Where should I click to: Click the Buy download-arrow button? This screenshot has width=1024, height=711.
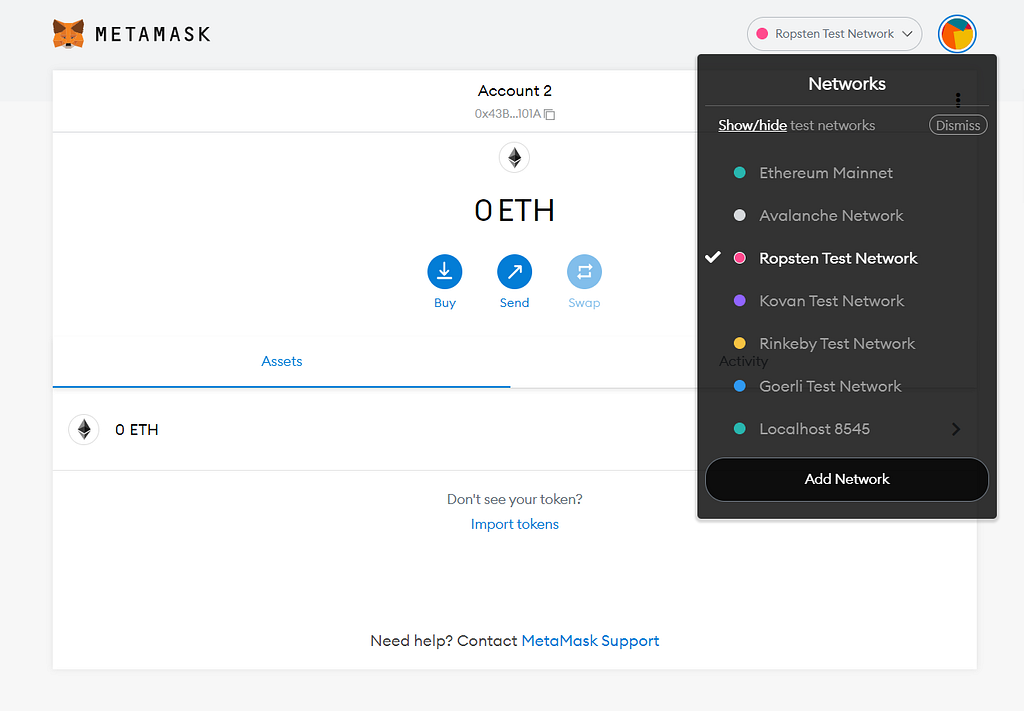(445, 272)
